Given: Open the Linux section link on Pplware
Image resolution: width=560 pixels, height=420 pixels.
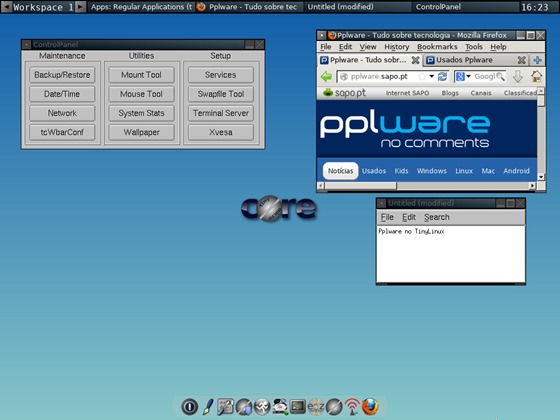Looking at the screenshot, I should [464, 171].
